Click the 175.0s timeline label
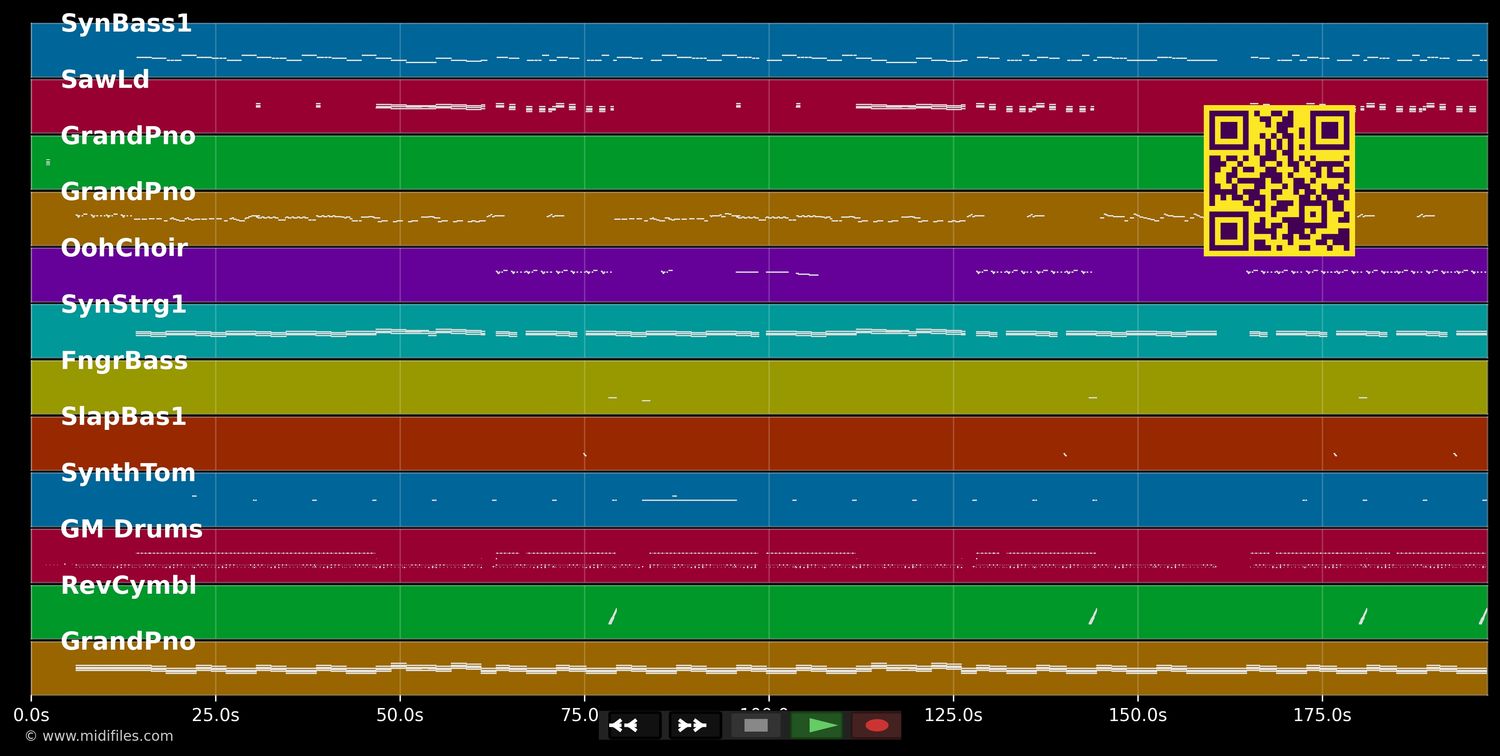1500x756 pixels. 1322,715
